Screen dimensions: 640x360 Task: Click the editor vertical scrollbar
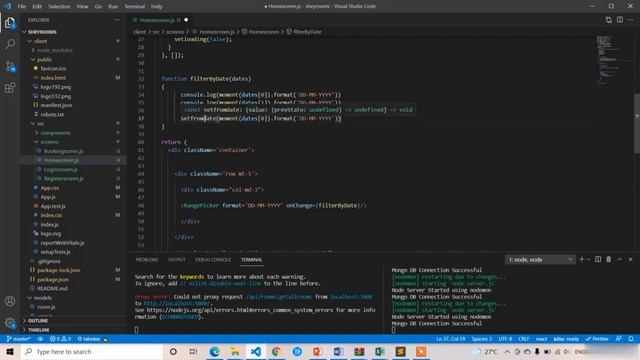tap(637, 123)
